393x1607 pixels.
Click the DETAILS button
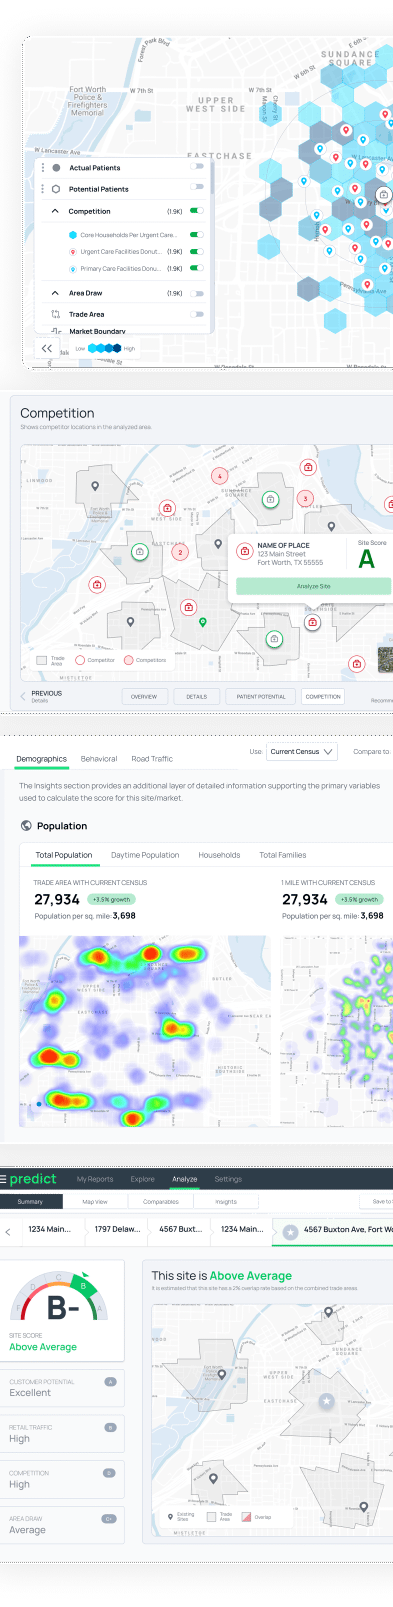[x=197, y=696]
